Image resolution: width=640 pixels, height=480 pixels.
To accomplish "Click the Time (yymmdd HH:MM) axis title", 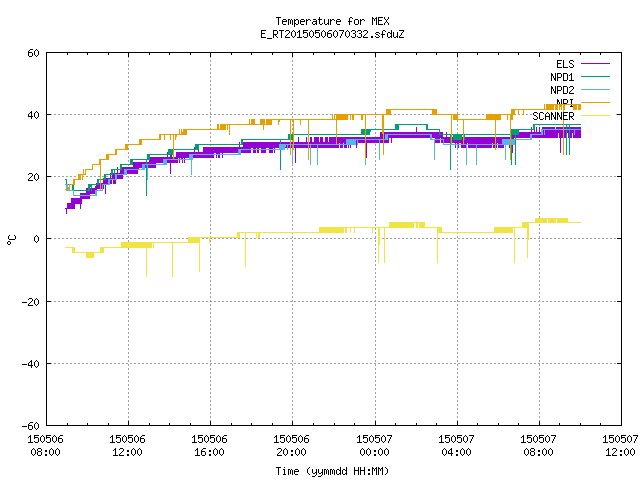I will (x=332, y=471).
